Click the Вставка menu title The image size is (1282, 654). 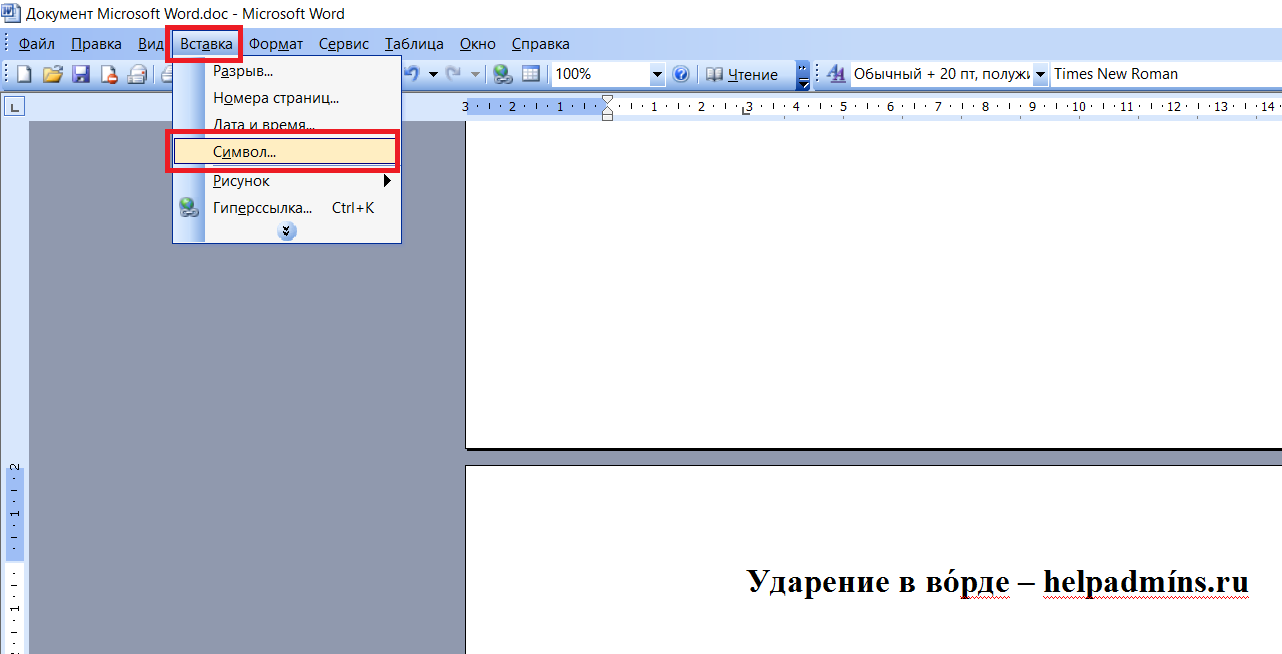[206, 44]
